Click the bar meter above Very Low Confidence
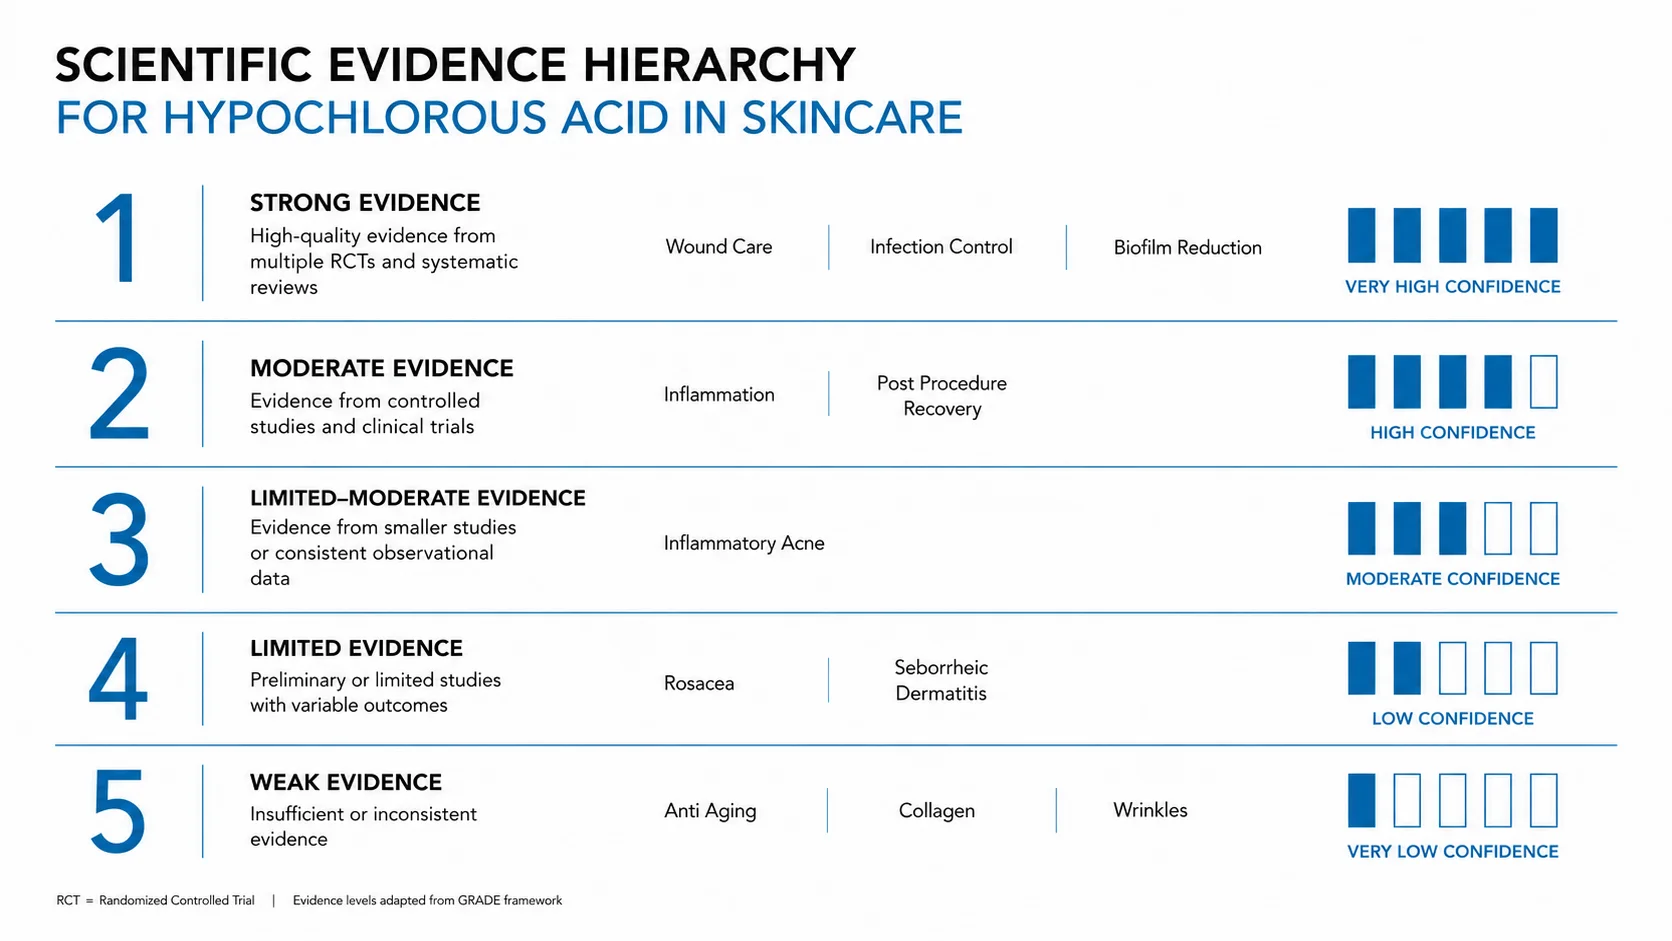1672x941 pixels. pyautogui.click(x=1453, y=800)
